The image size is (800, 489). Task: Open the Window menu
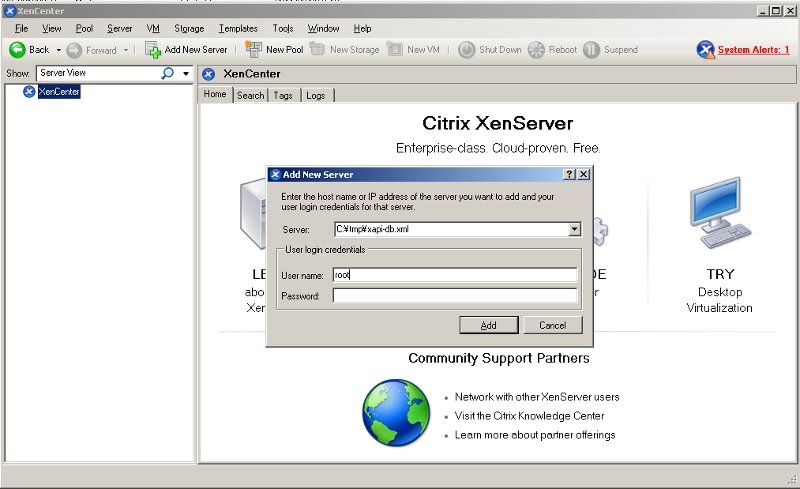pos(323,29)
